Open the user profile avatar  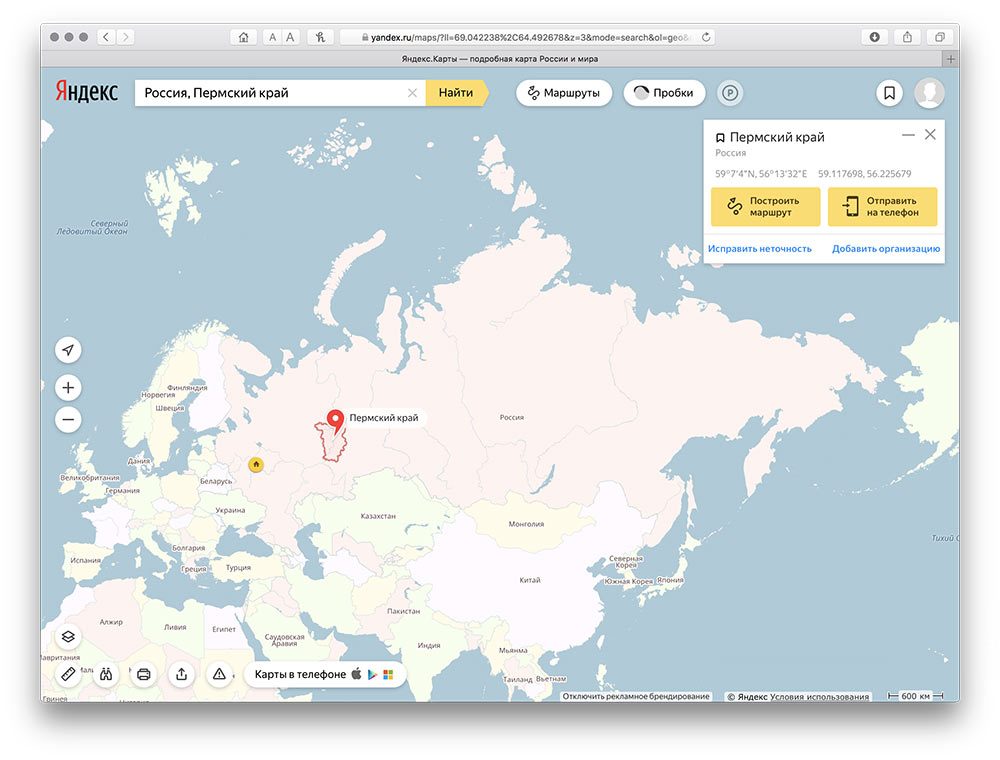(929, 93)
